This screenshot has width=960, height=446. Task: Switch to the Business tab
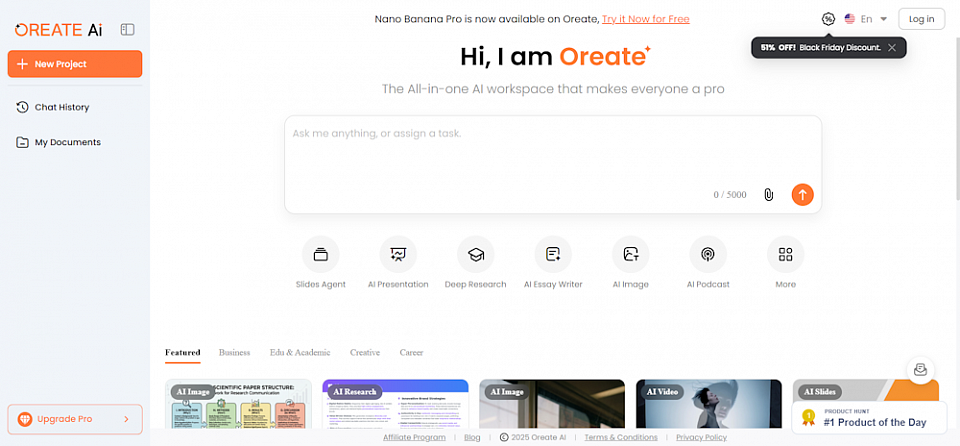pyautogui.click(x=234, y=353)
